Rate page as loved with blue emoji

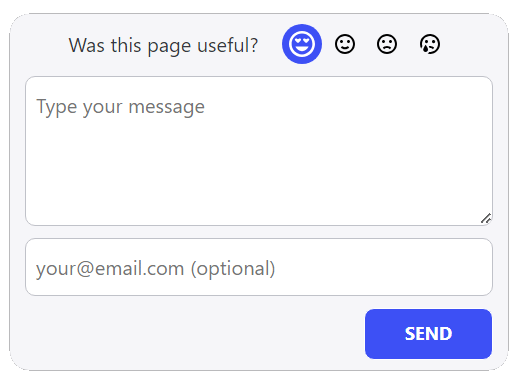coord(302,44)
